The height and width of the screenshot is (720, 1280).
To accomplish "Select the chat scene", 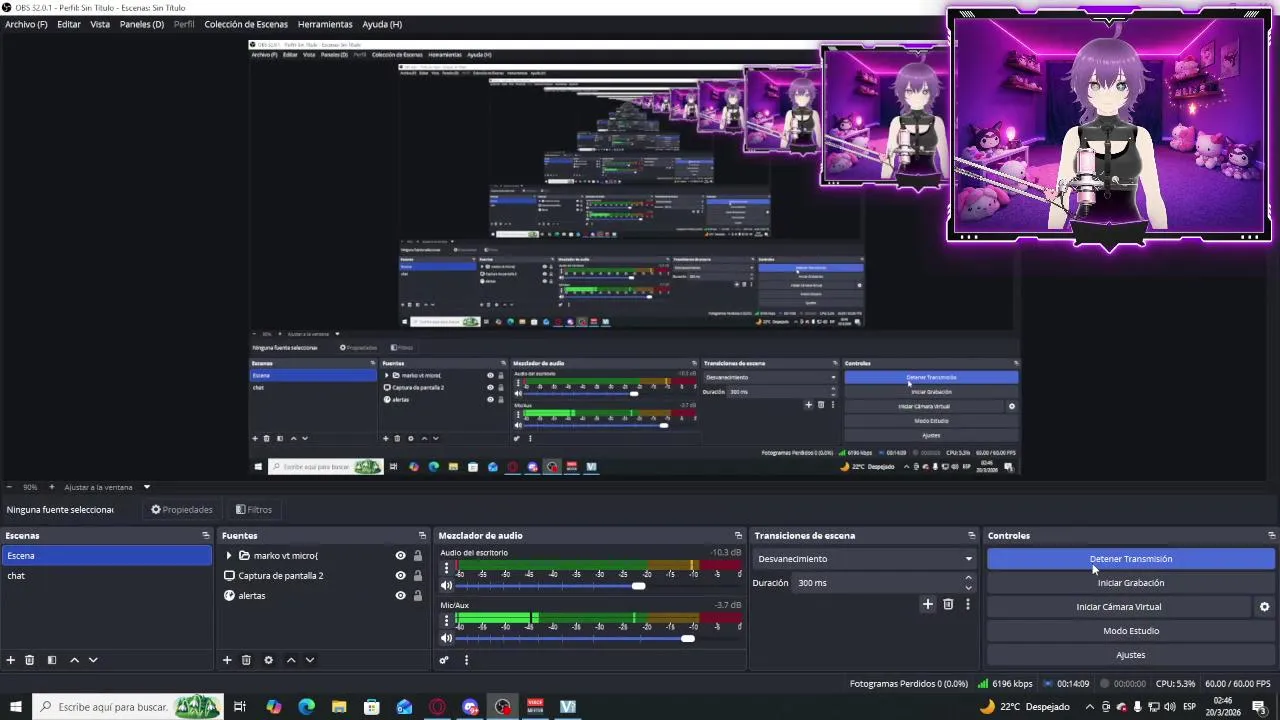I will (x=106, y=576).
